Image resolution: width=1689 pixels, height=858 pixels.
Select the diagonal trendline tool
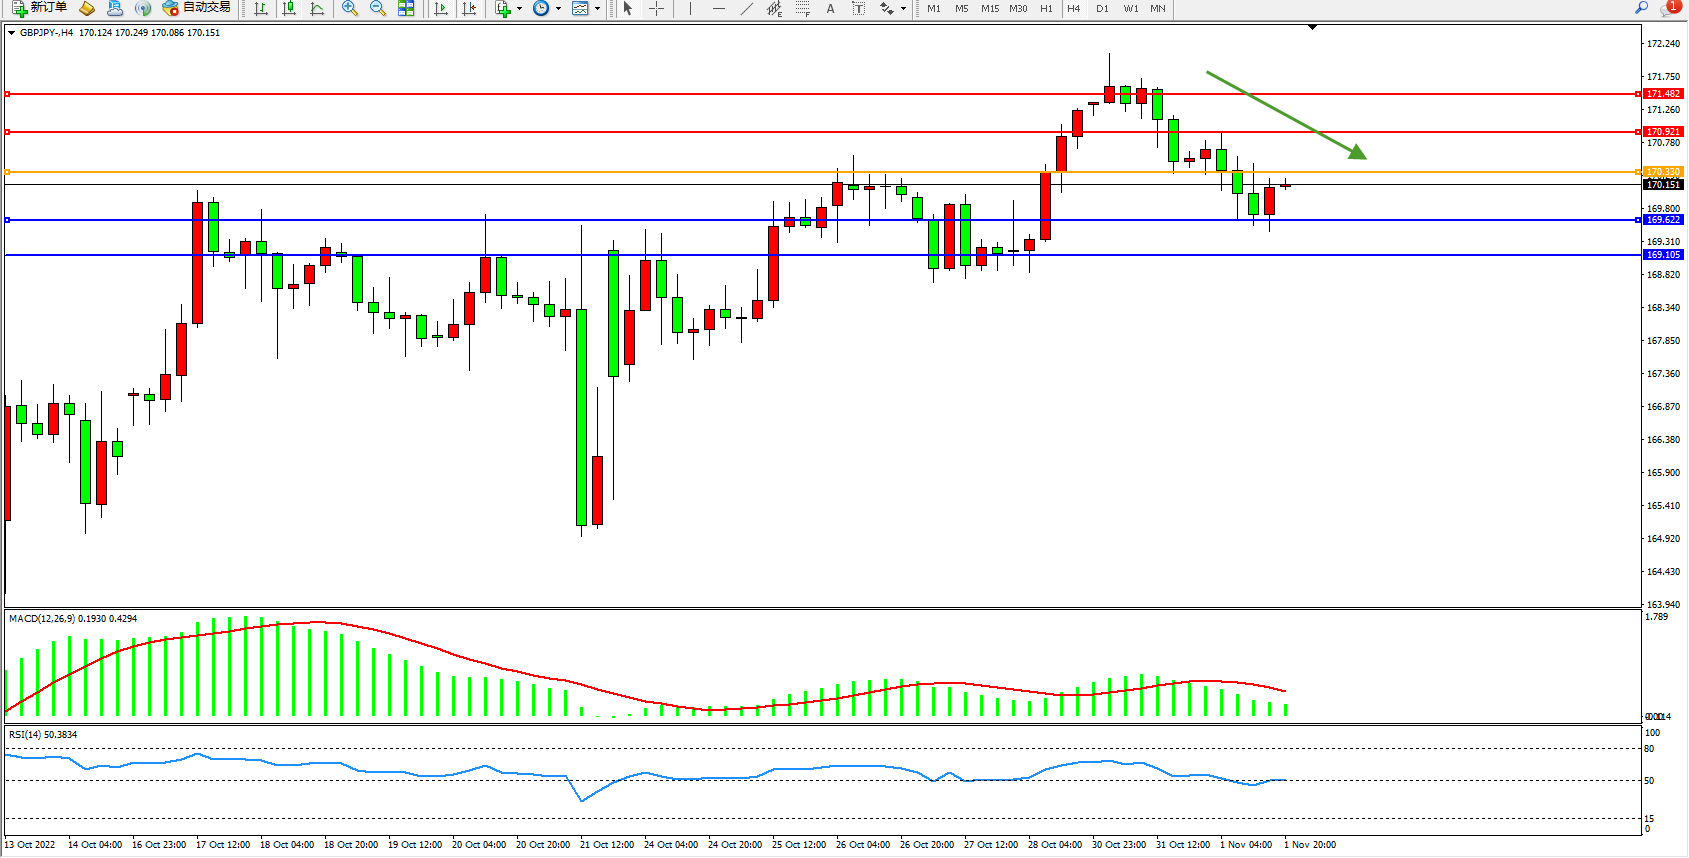746,8
